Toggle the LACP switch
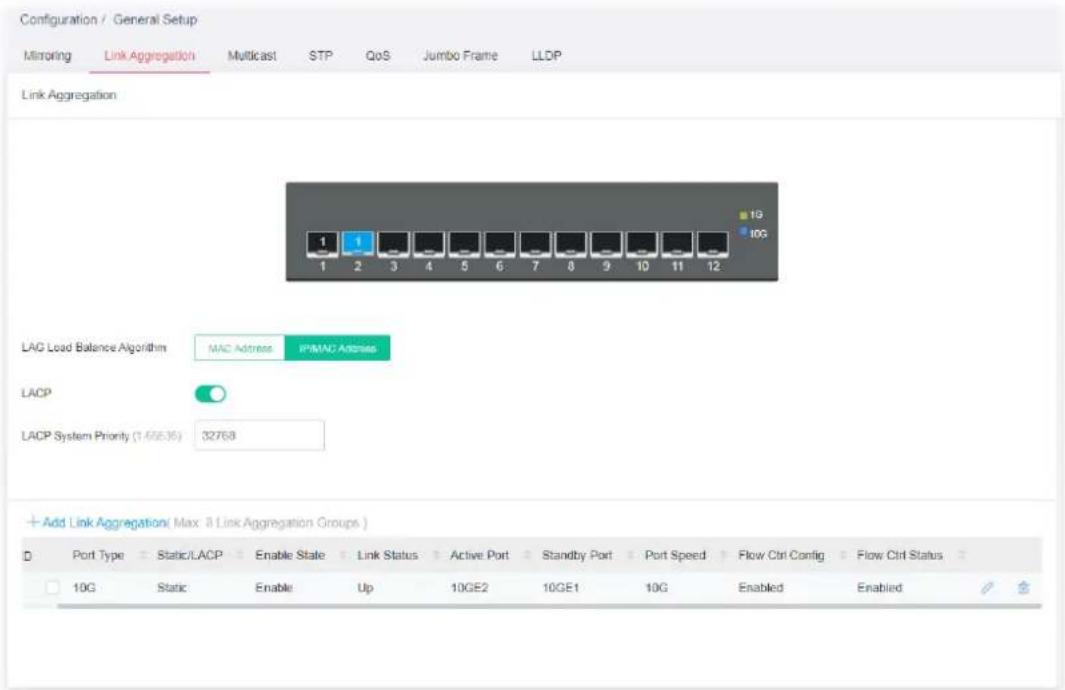This screenshot has width=1065, height=690. point(211,394)
